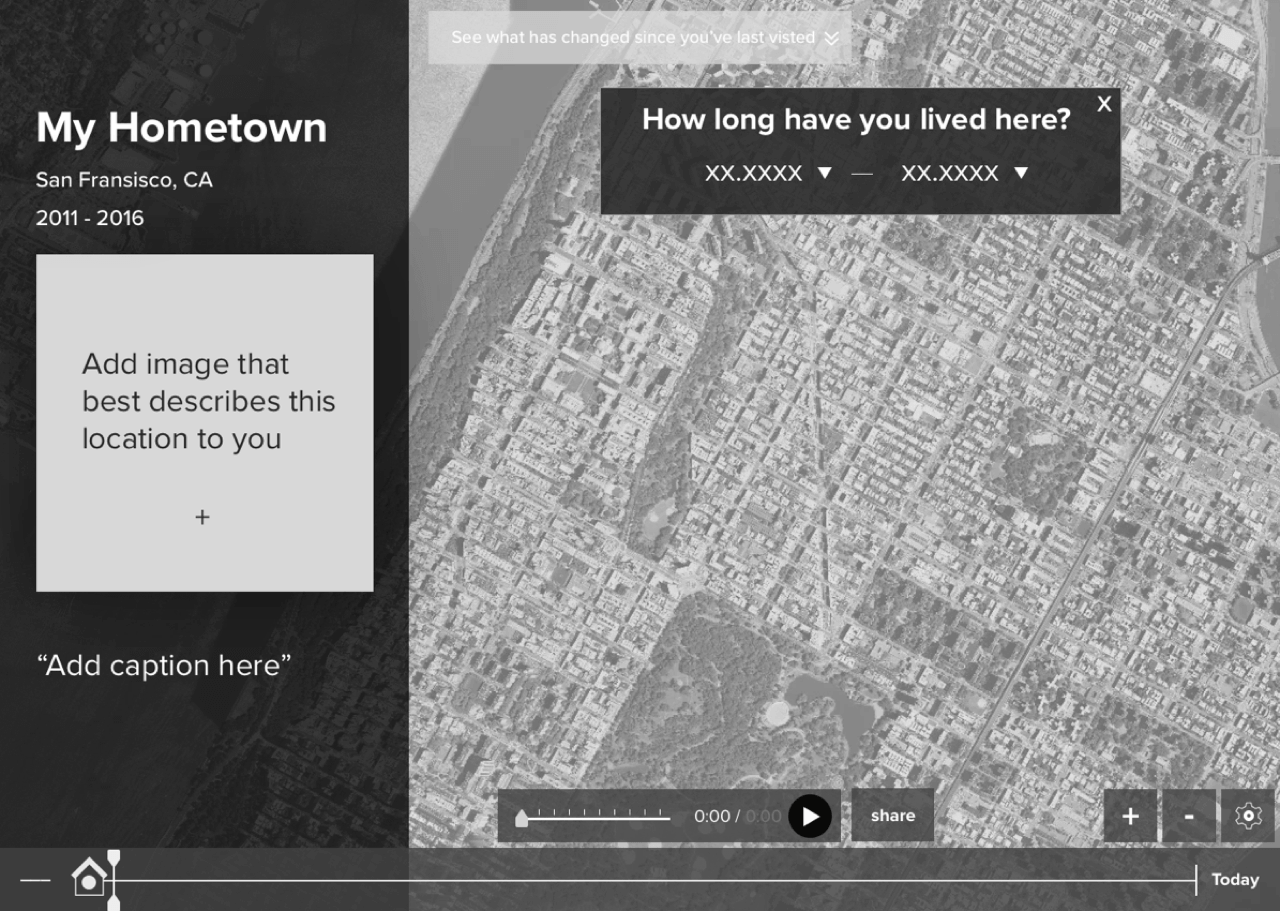
Task: Zoom out using the minus icon
Action: [x=1189, y=816]
